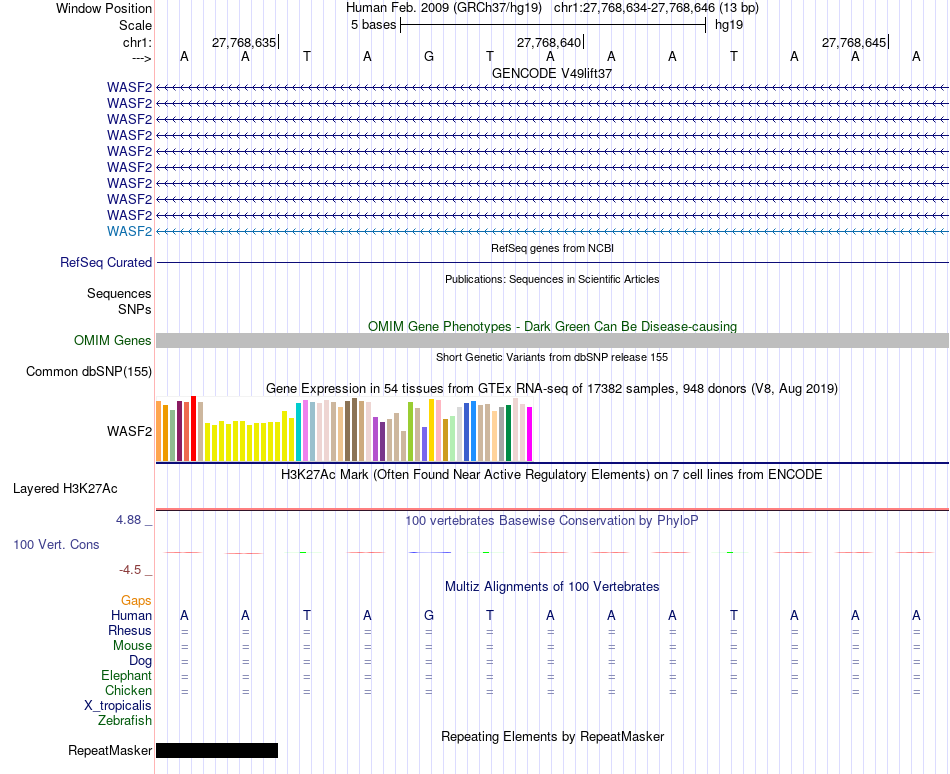Click the Sequences label under Publications
The width and height of the screenshot is (950, 774).
tap(119, 294)
